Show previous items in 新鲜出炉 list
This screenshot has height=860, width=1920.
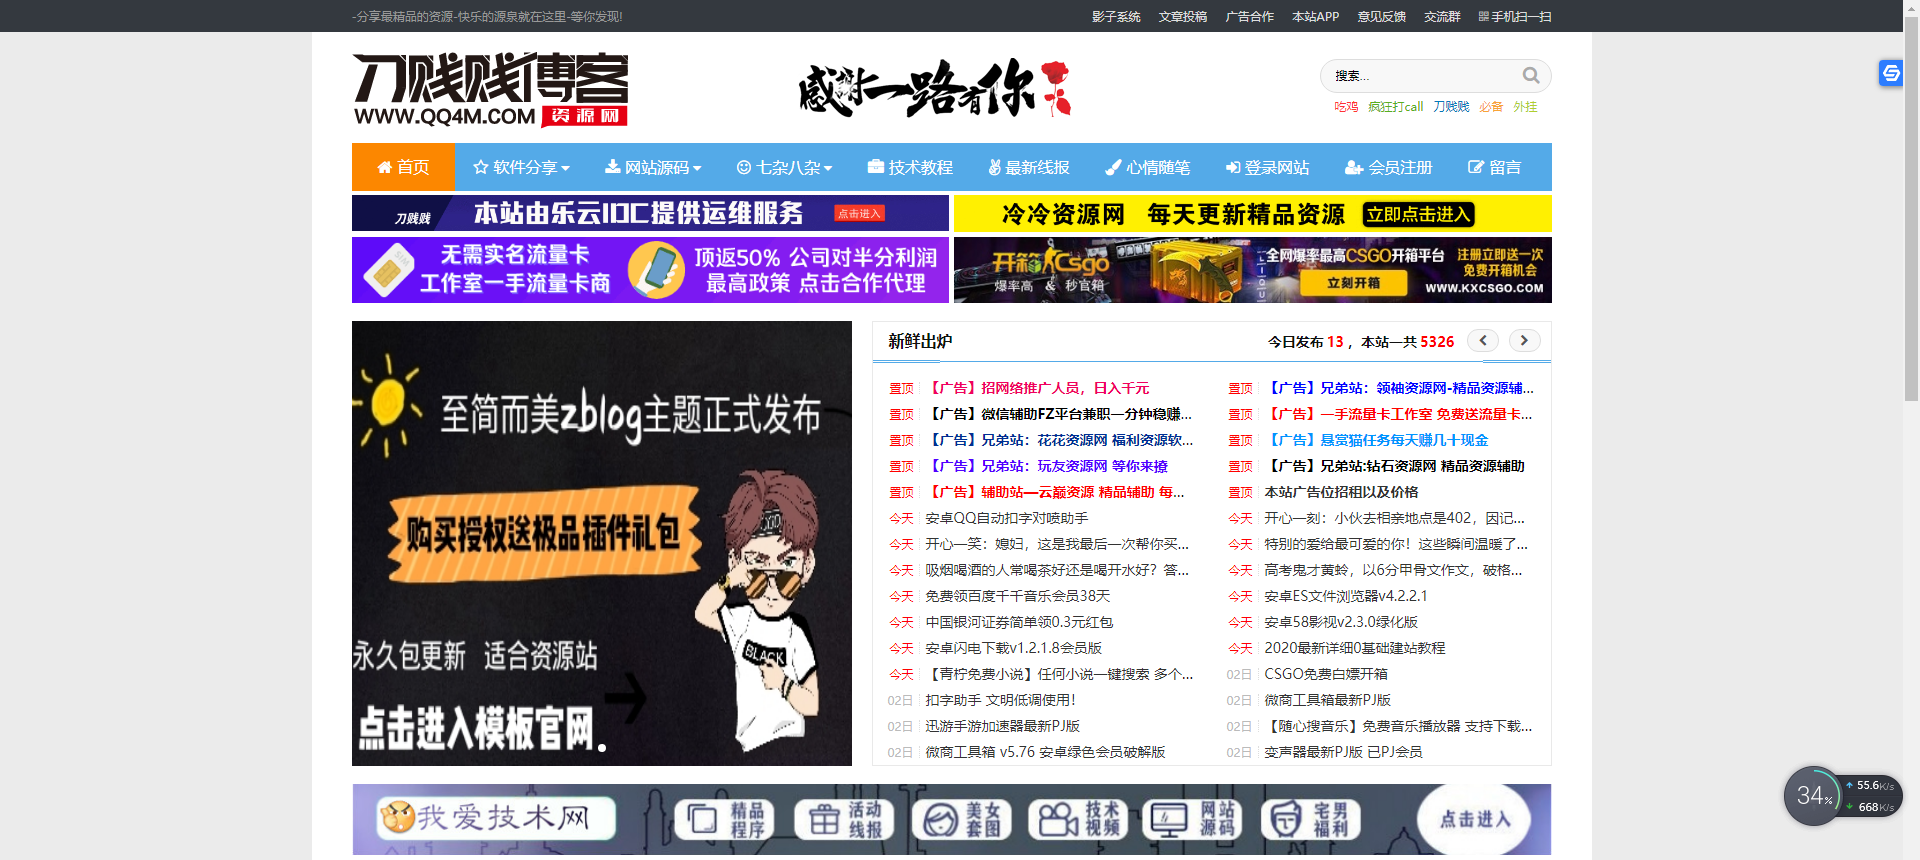[x=1483, y=341]
